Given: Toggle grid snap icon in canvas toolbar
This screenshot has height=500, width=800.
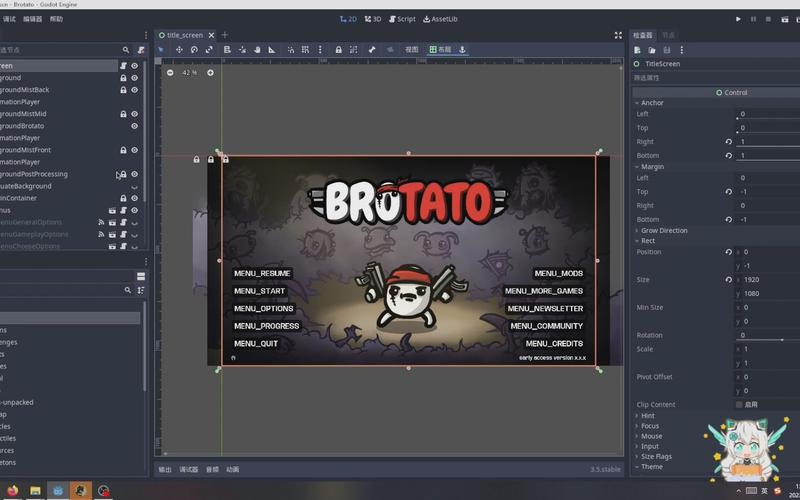Looking at the screenshot, I should coord(305,49).
